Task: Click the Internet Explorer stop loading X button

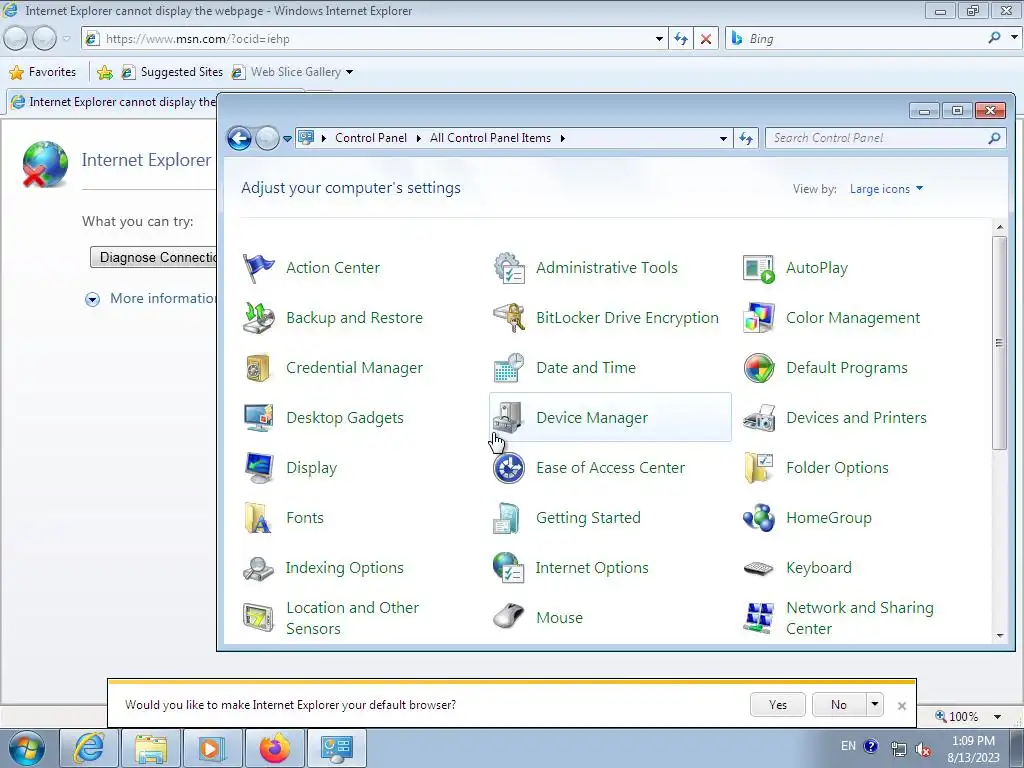Action: pos(706,39)
